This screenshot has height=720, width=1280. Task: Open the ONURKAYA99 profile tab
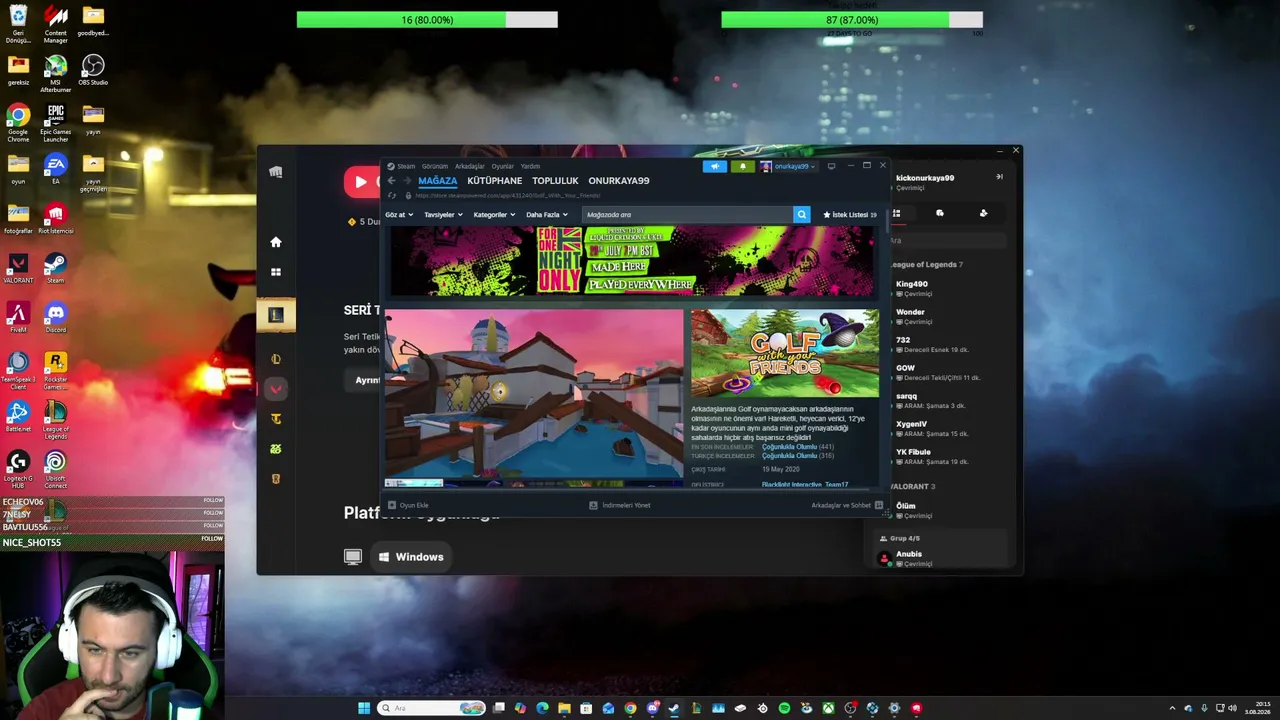click(619, 181)
